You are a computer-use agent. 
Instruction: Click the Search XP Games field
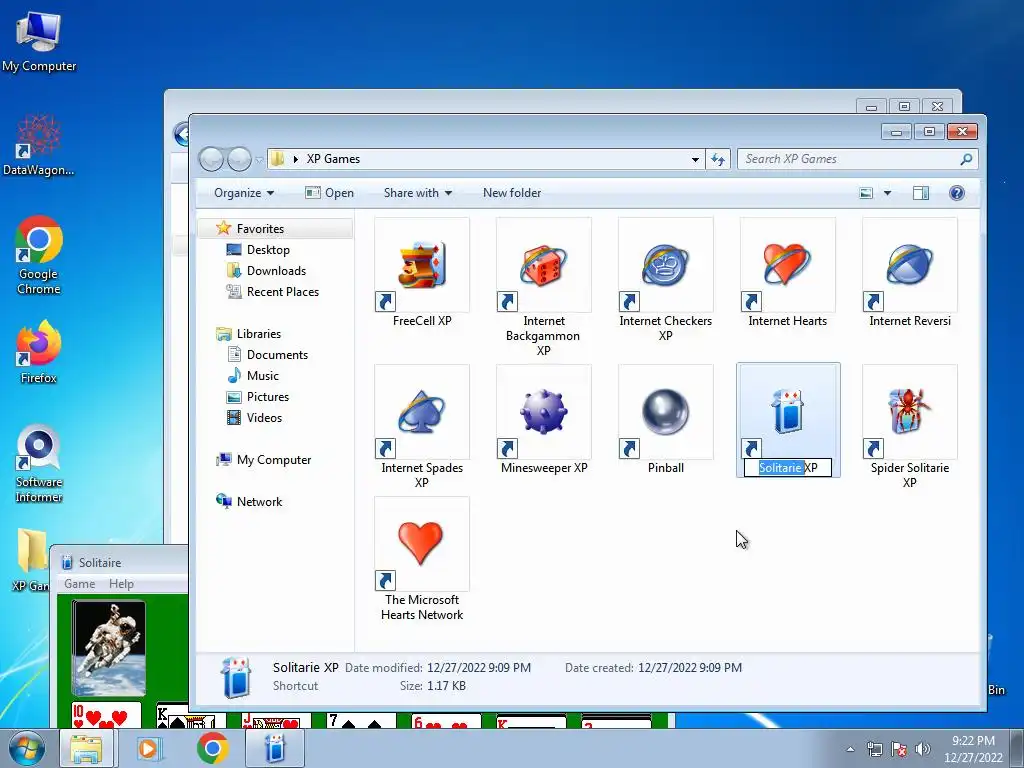pyautogui.click(x=857, y=159)
